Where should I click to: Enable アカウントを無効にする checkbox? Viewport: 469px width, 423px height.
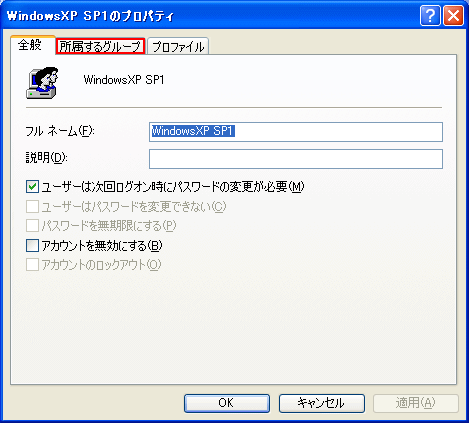click(x=32, y=246)
